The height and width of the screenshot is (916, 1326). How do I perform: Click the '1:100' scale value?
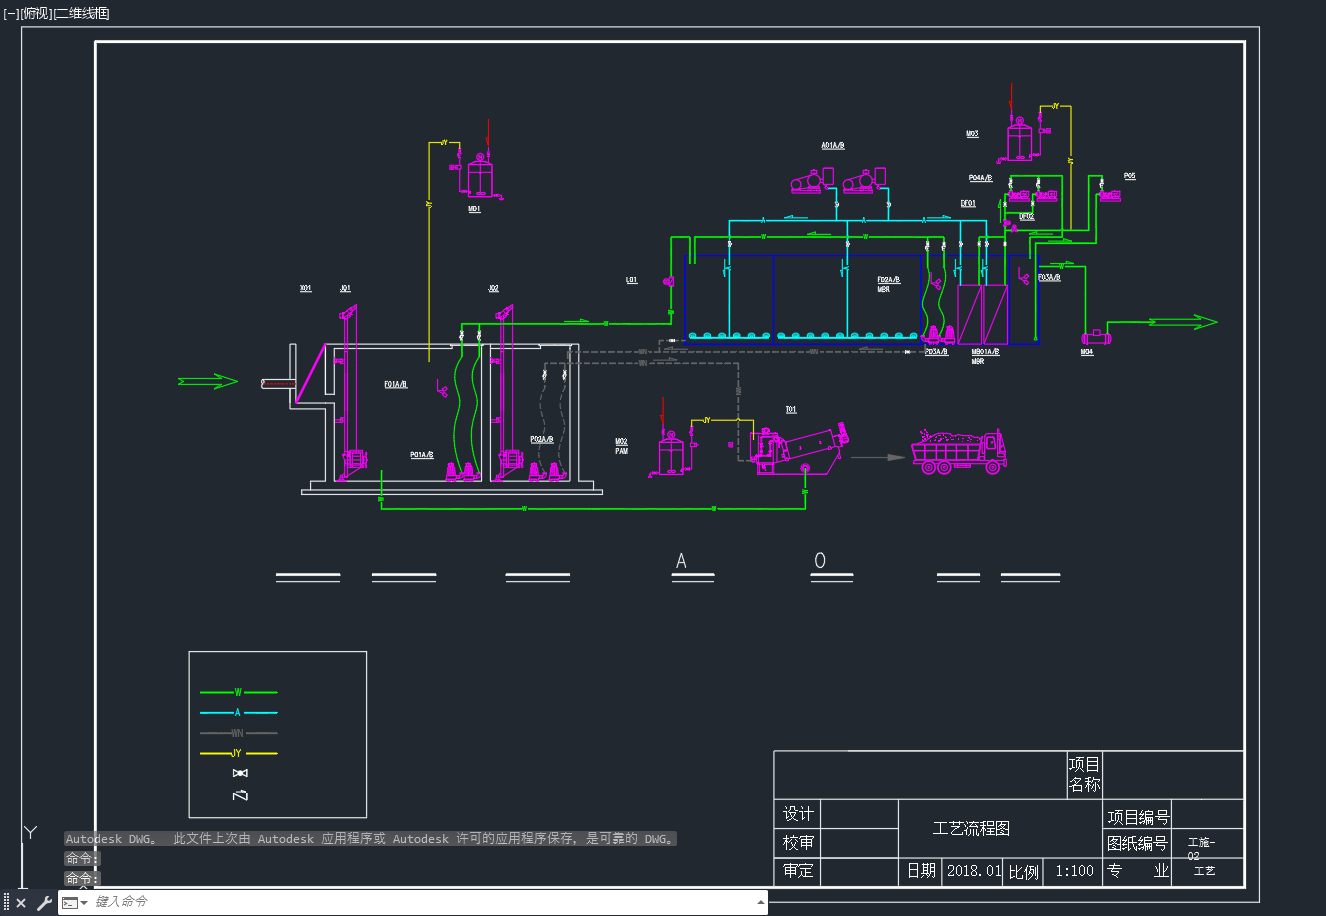(1075, 871)
